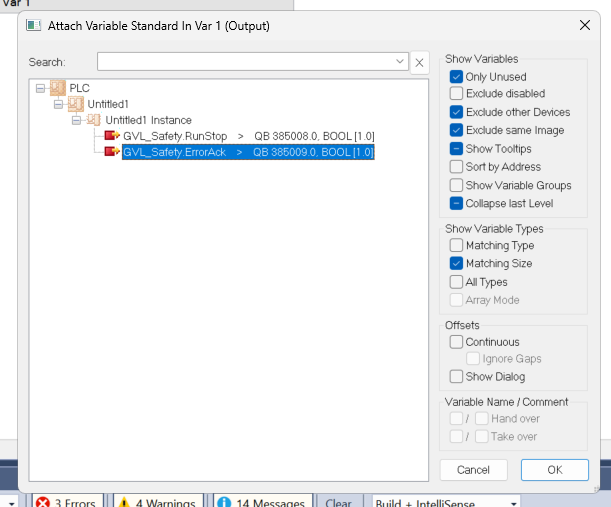This screenshot has width=611, height=507.
Task: Click the Search input field
Action: click(253, 62)
